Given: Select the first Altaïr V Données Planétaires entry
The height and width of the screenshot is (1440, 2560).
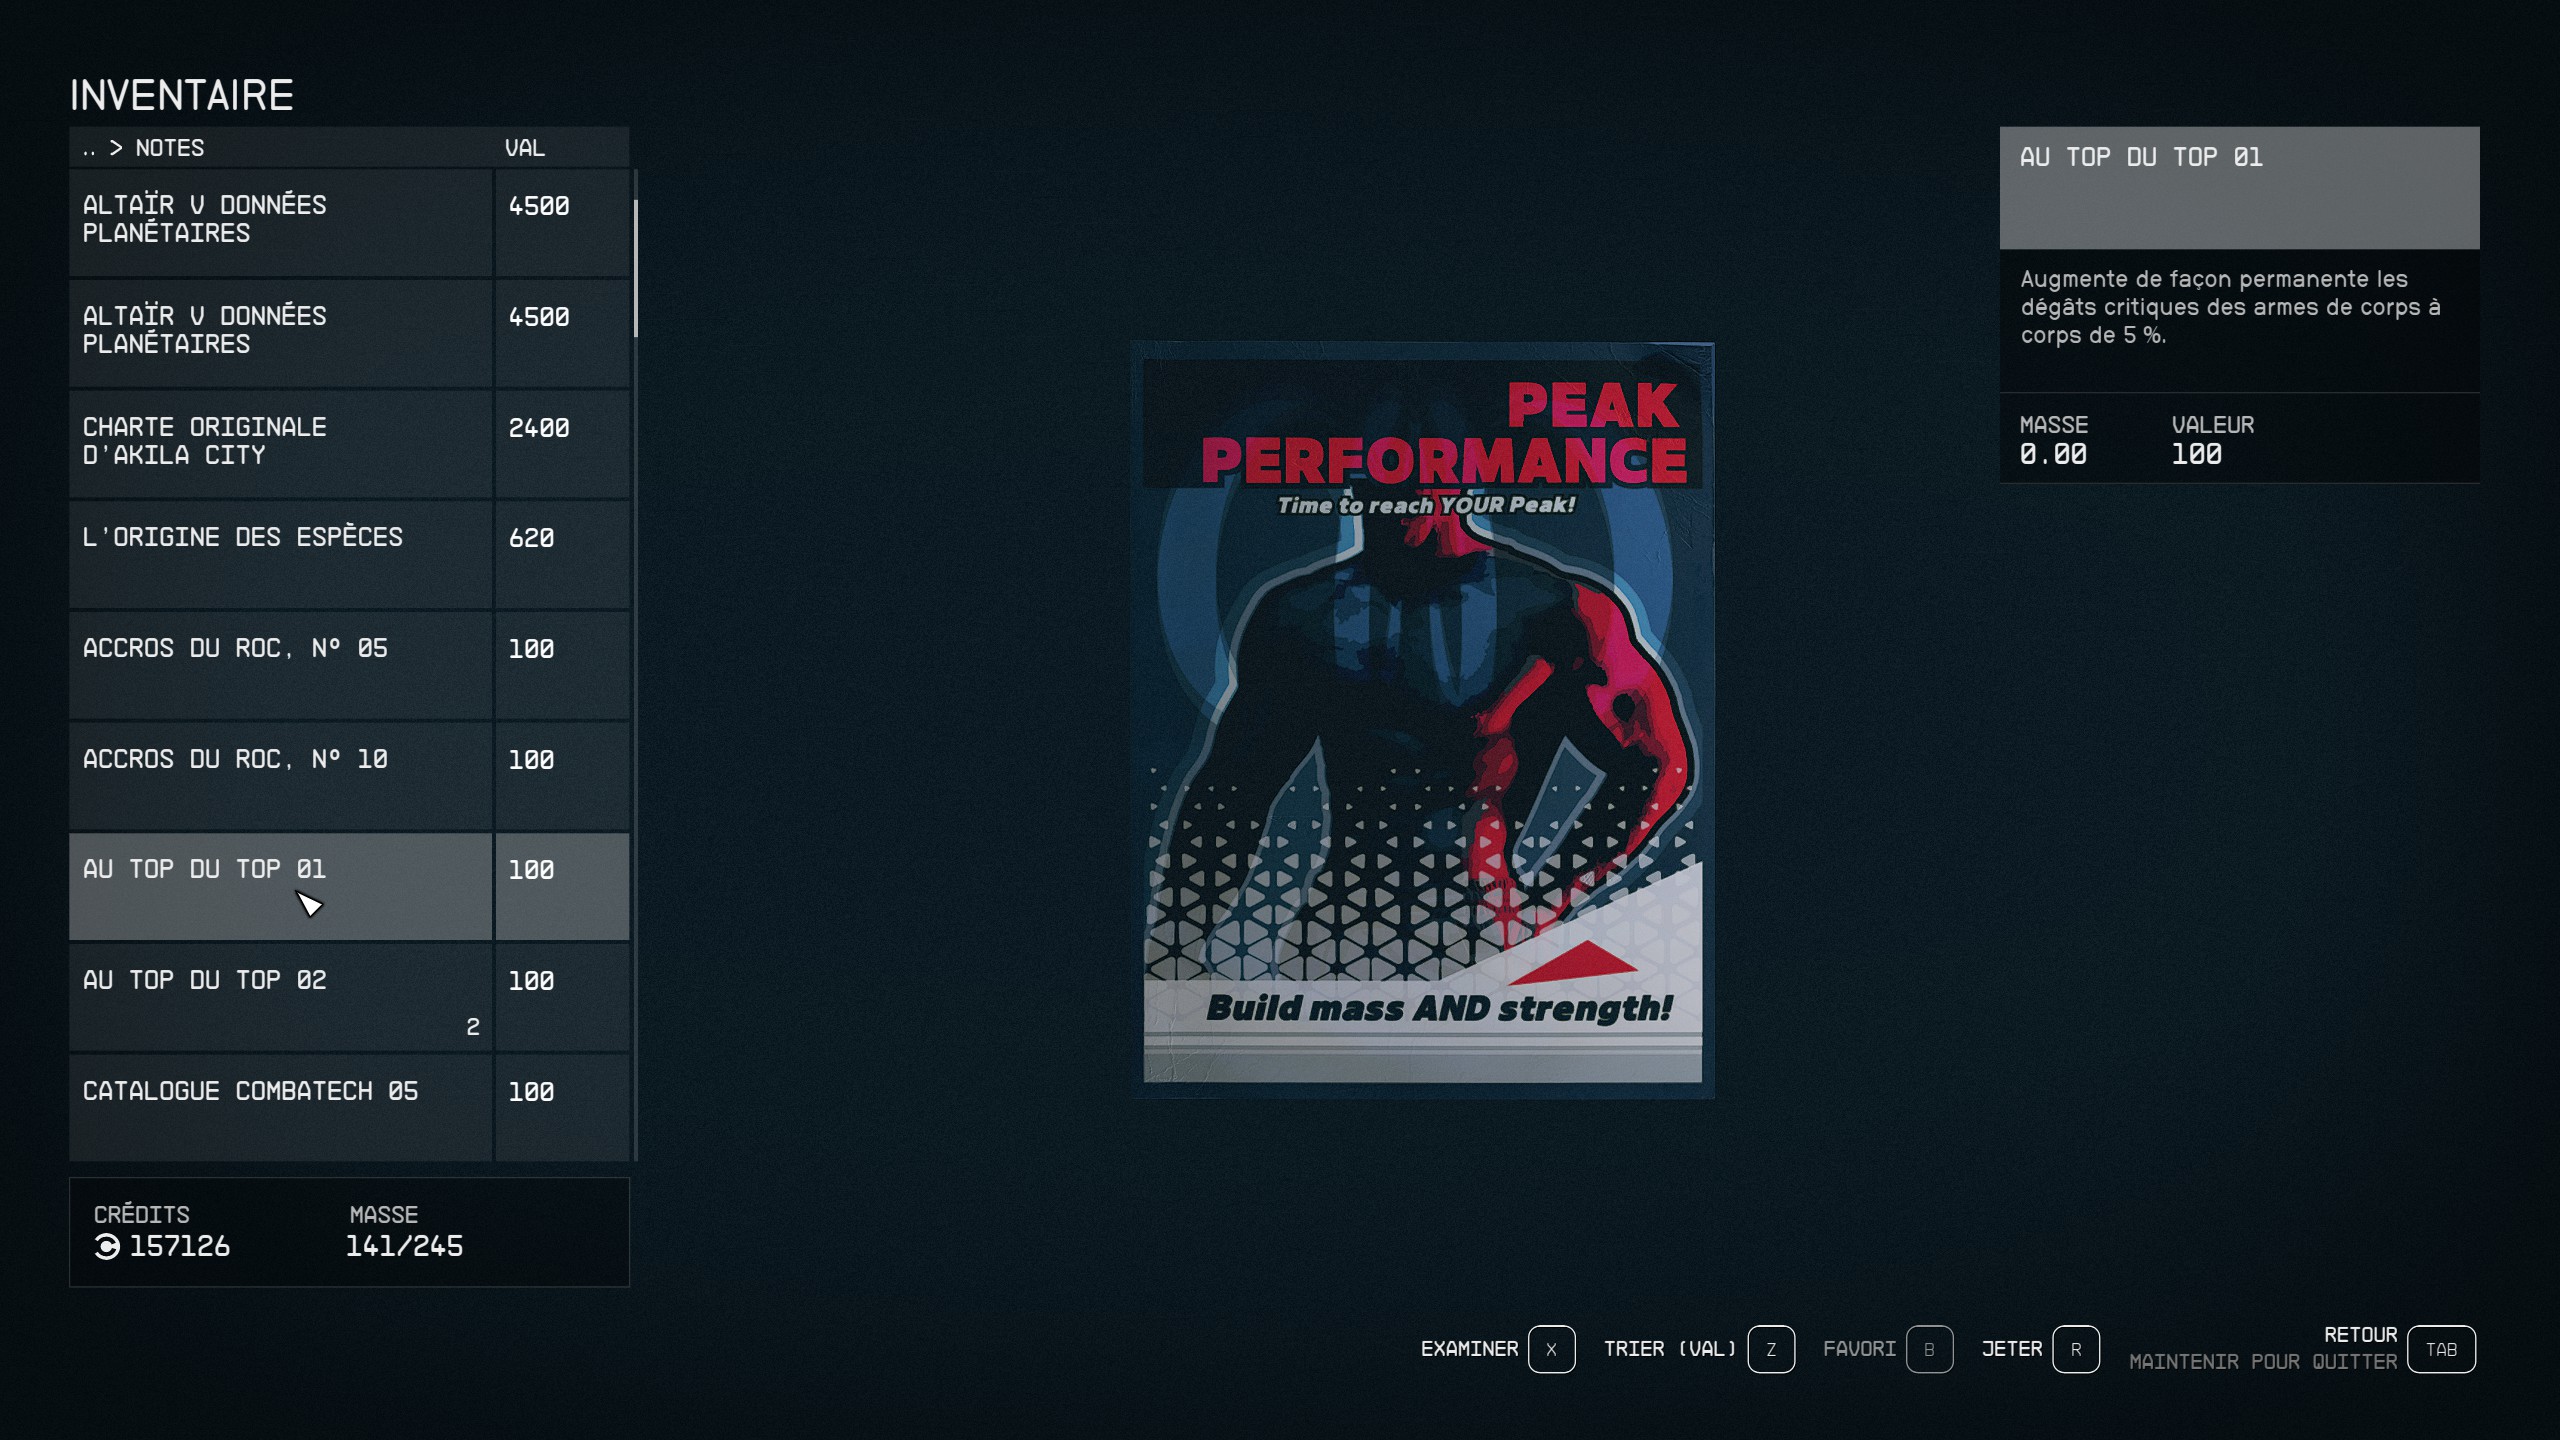Looking at the screenshot, I should pyautogui.click(x=280, y=220).
